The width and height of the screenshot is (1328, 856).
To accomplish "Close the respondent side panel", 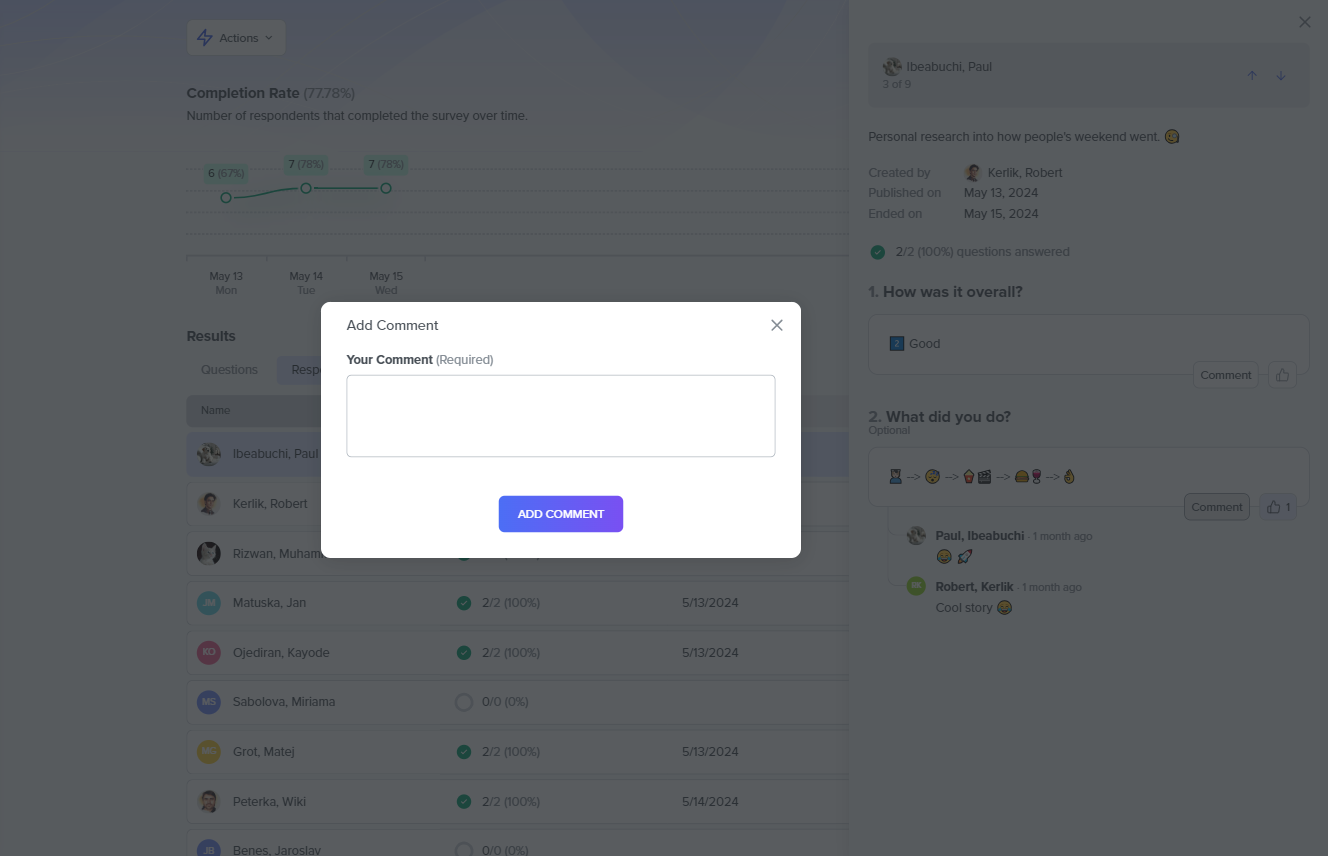I will pos(1304,22).
